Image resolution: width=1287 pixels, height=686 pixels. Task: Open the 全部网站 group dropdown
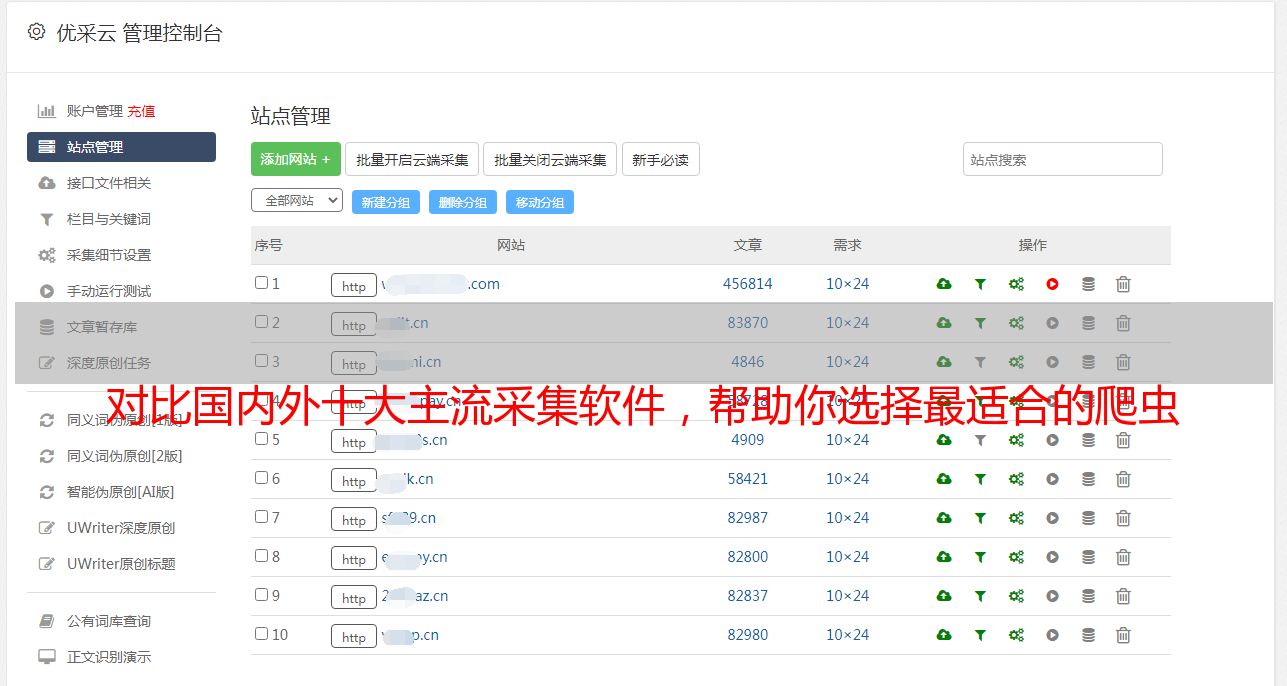pos(297,201)
